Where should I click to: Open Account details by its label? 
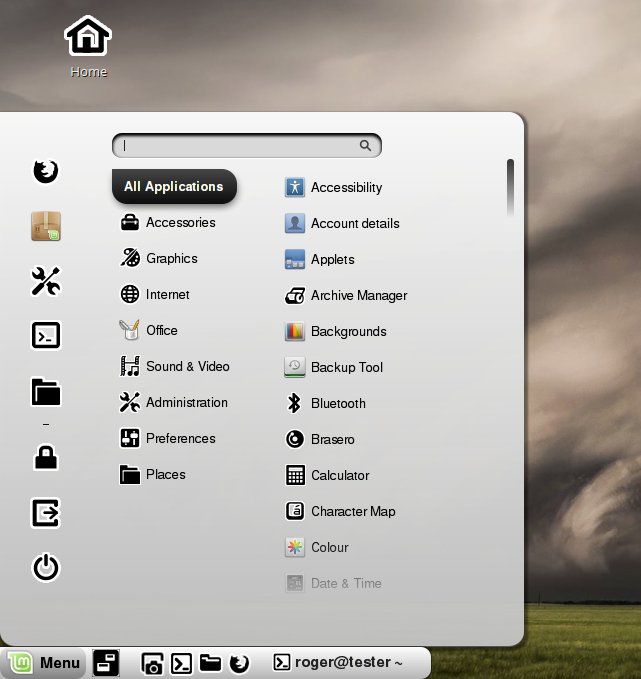[x=355, y=223]
